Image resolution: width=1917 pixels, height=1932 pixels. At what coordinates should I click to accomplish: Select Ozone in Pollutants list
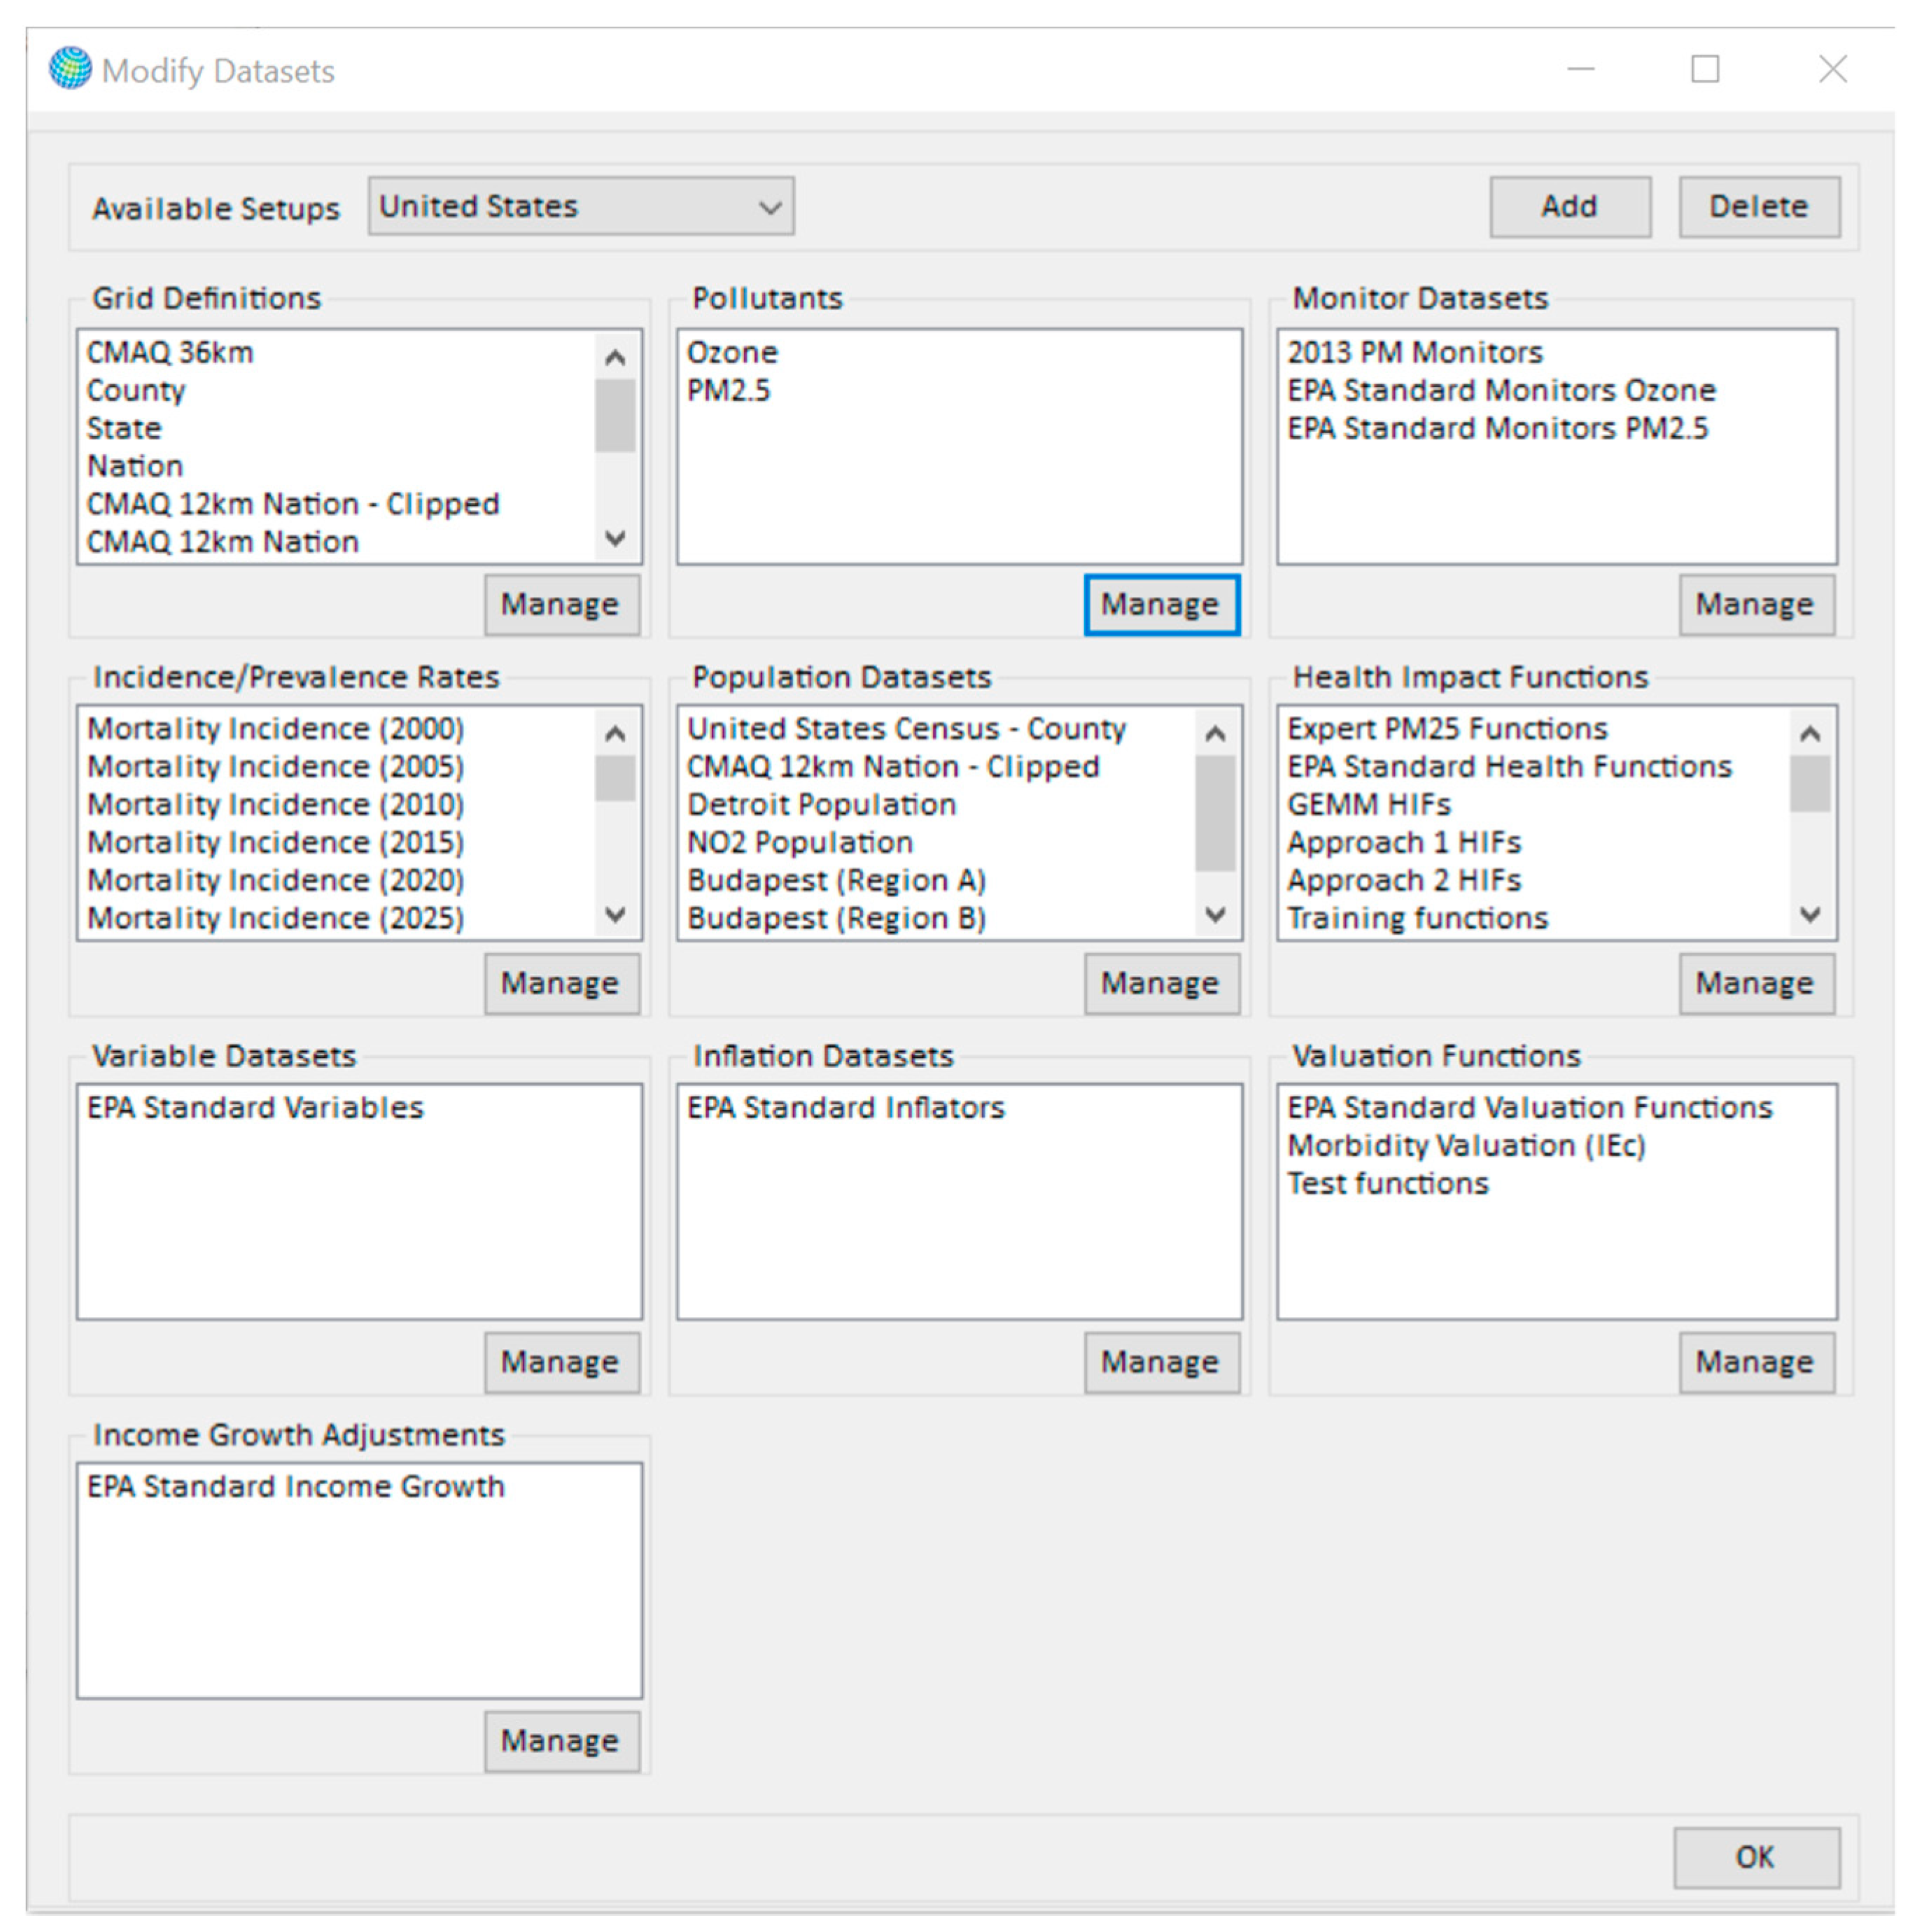click(x=732, y=353)
